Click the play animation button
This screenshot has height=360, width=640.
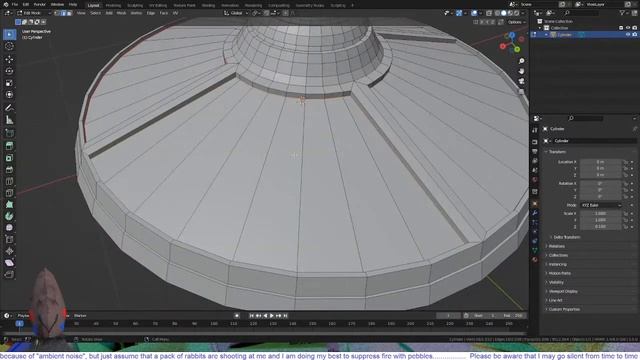click(272, 316)
